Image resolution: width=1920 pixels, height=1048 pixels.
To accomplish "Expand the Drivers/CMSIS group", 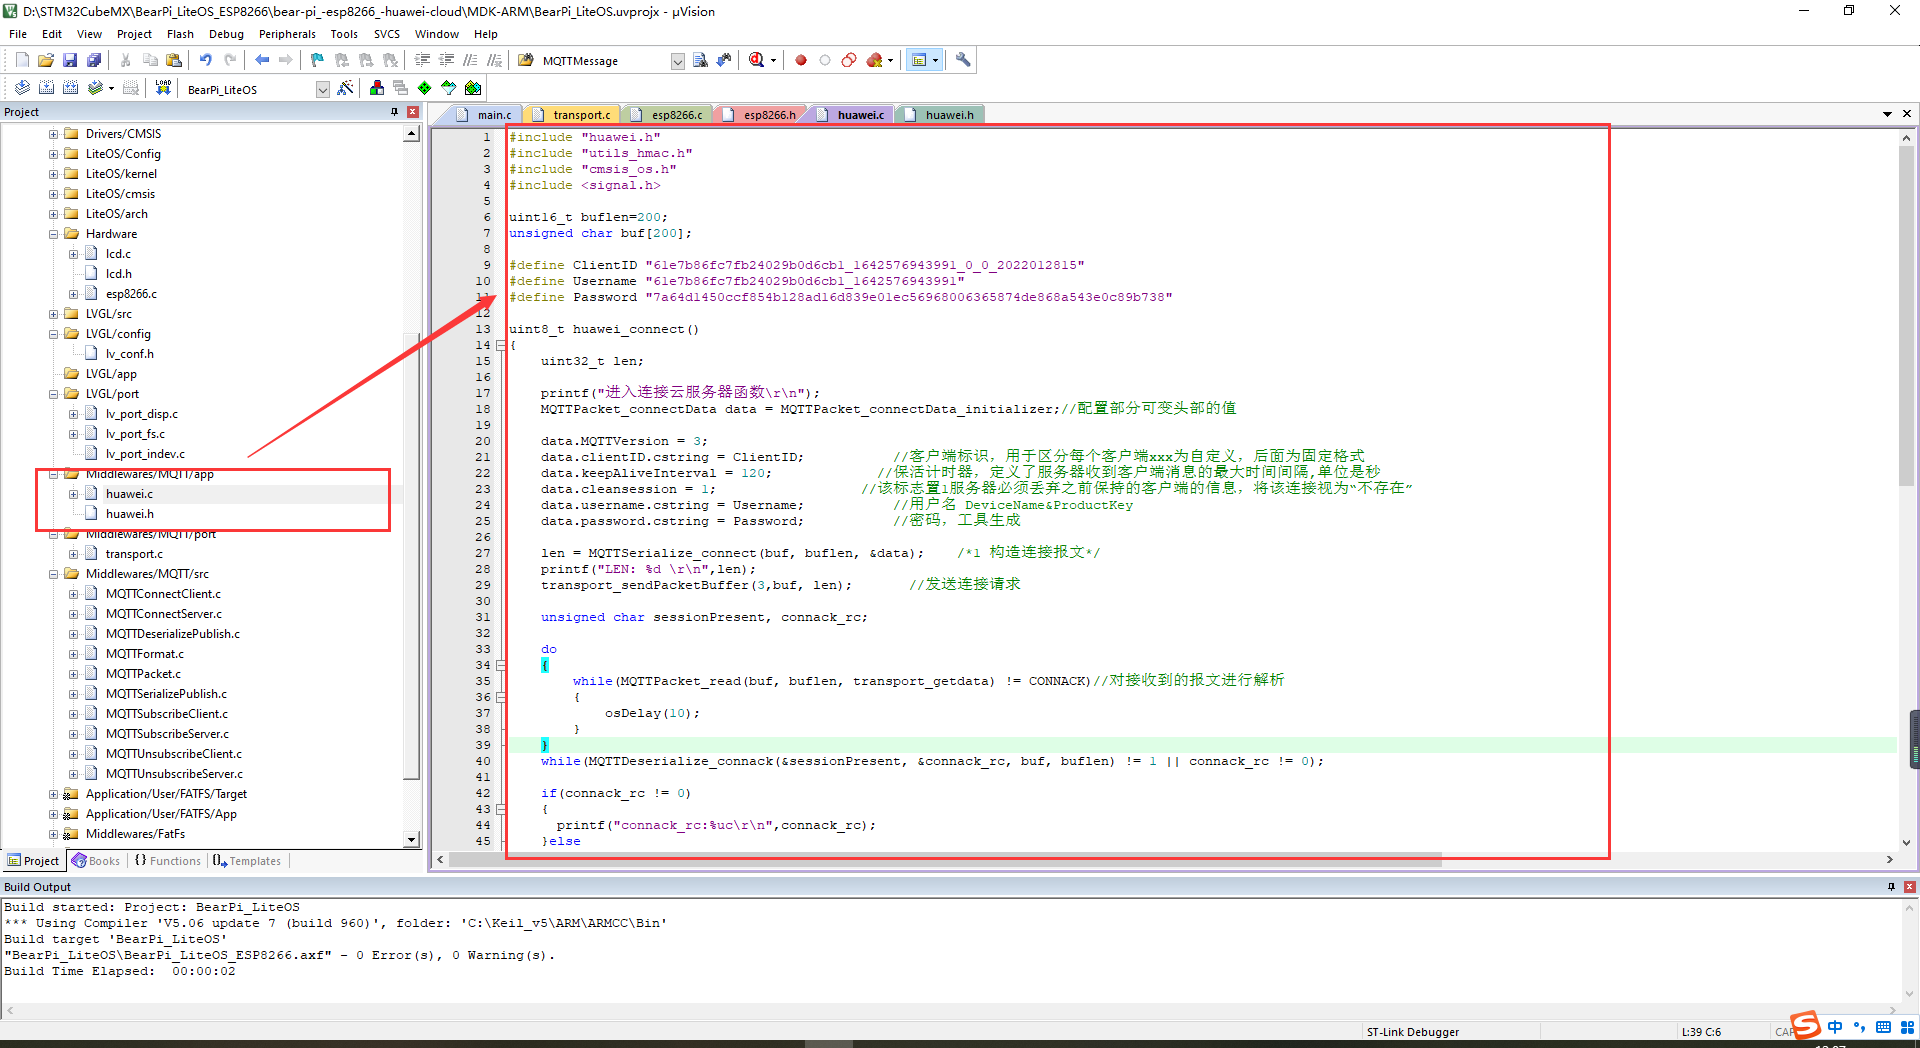I will coord(53,134).
